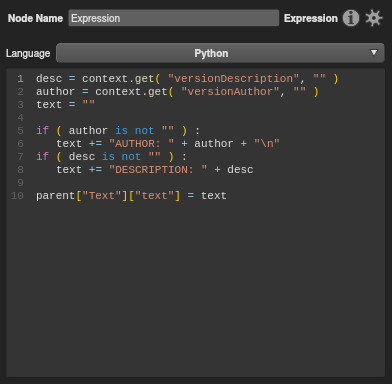Click the "if ( desc is not" line
Image resolution: width=392 pixels, height=384 pixels.
111,157
